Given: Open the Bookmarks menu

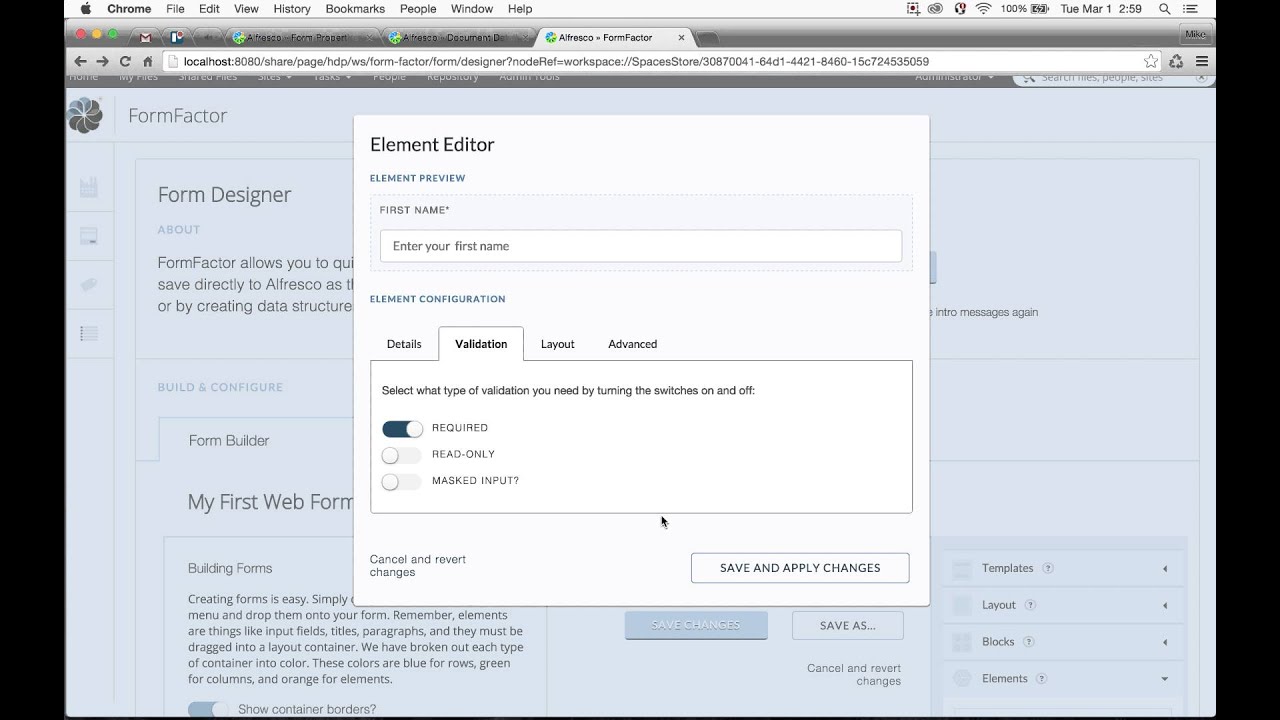Looking at the screenshot, I should tap(355, 9).
